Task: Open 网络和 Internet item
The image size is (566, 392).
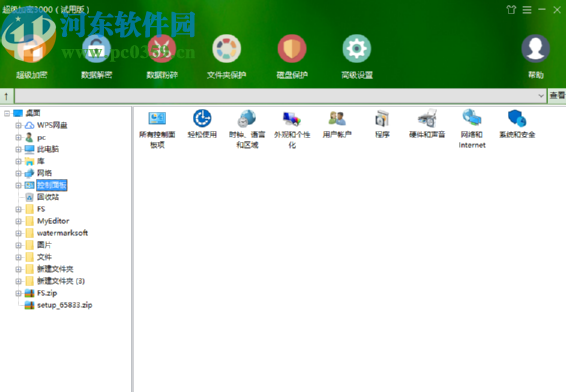Action: click(472, 129)
